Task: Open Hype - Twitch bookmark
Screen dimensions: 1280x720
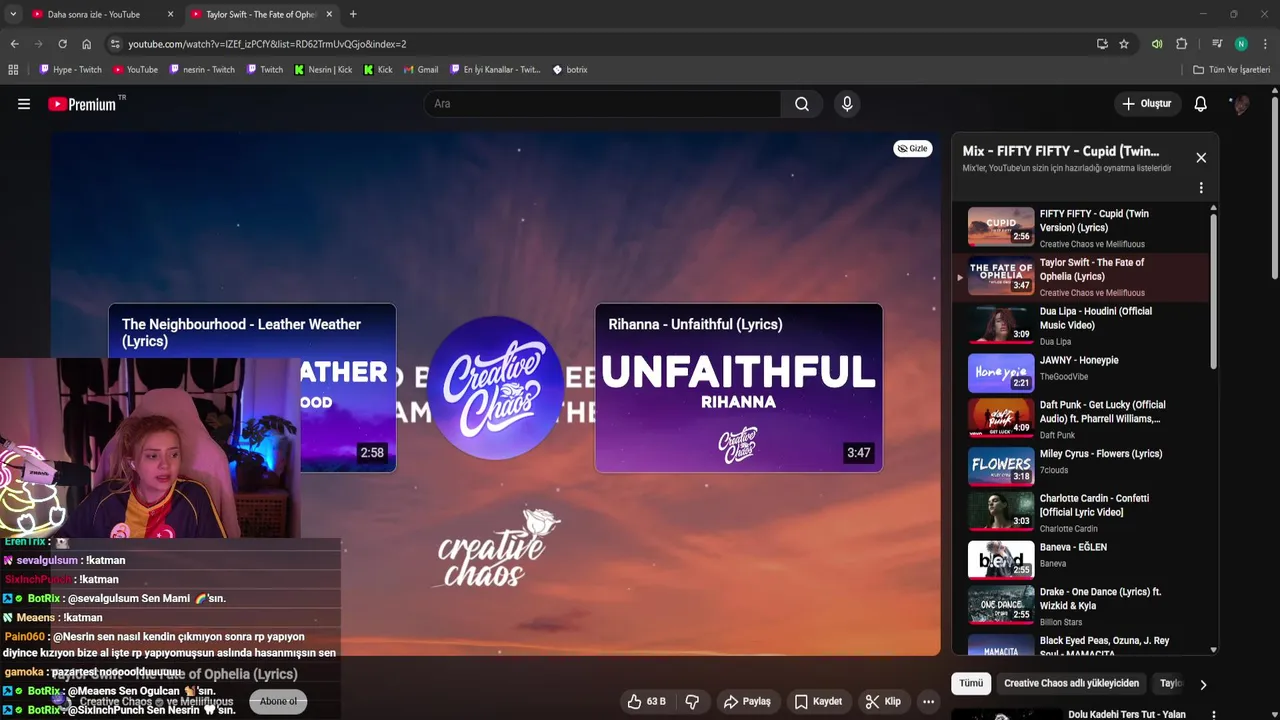Action: [x=70, y=70]
